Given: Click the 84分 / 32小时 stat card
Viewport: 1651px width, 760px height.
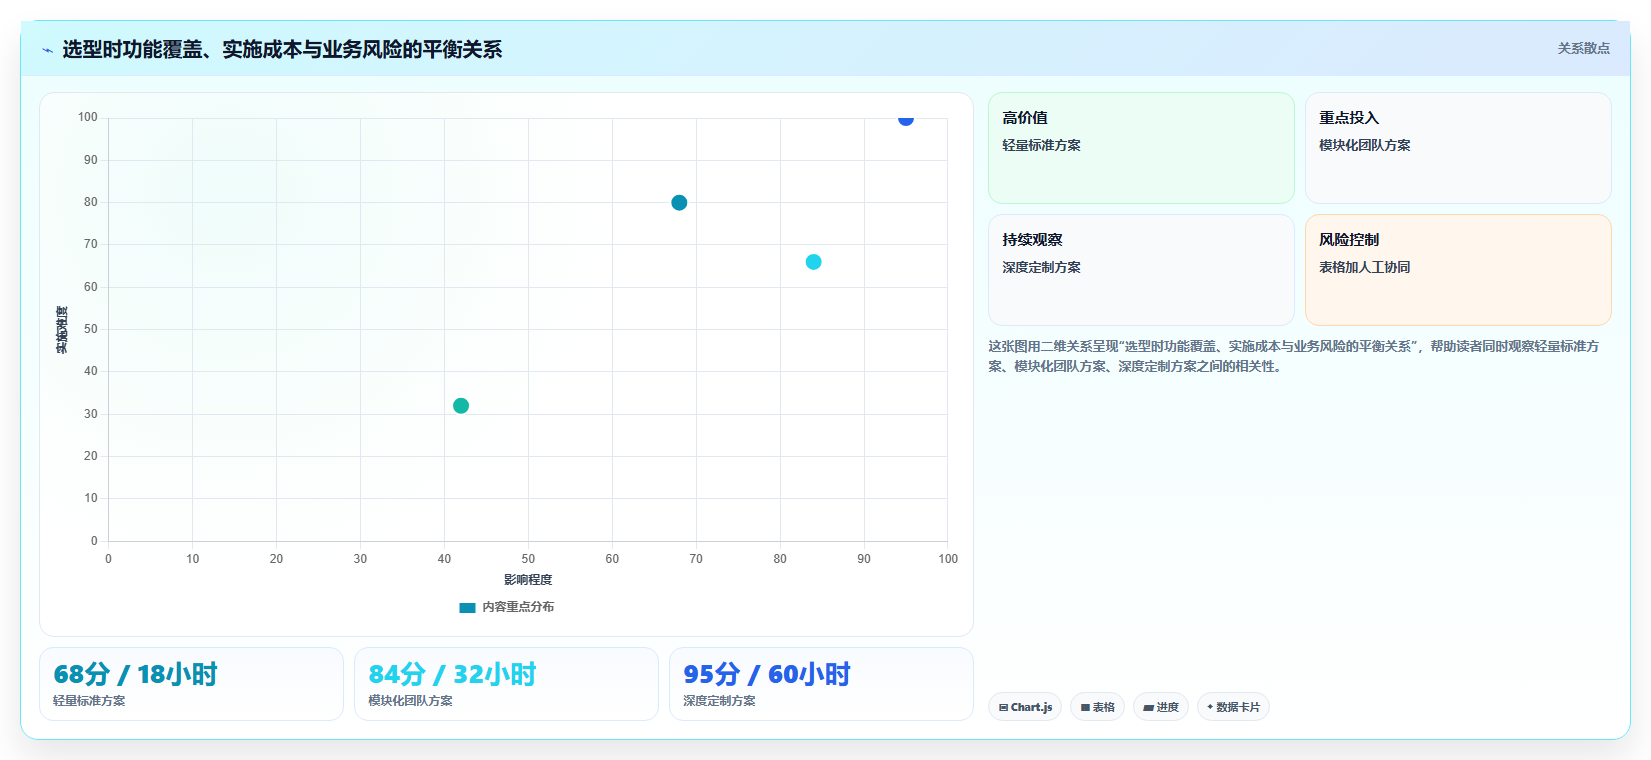Looking at the screenshot, I should coord(506,684).
